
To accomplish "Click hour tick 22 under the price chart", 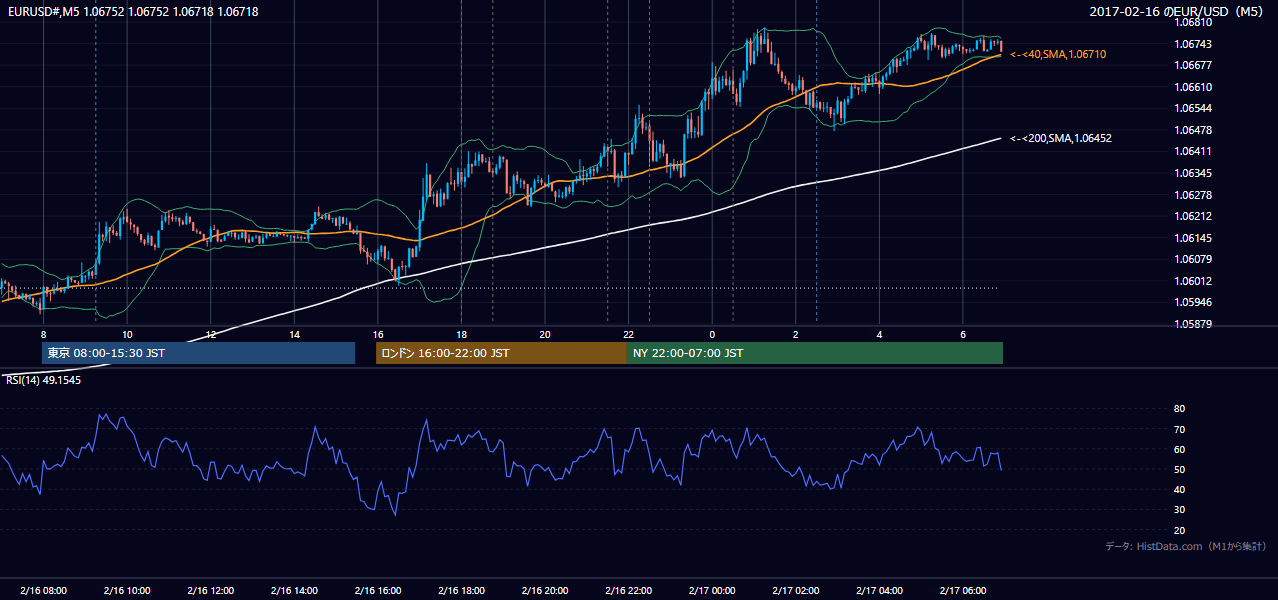I will coord(629,334).
